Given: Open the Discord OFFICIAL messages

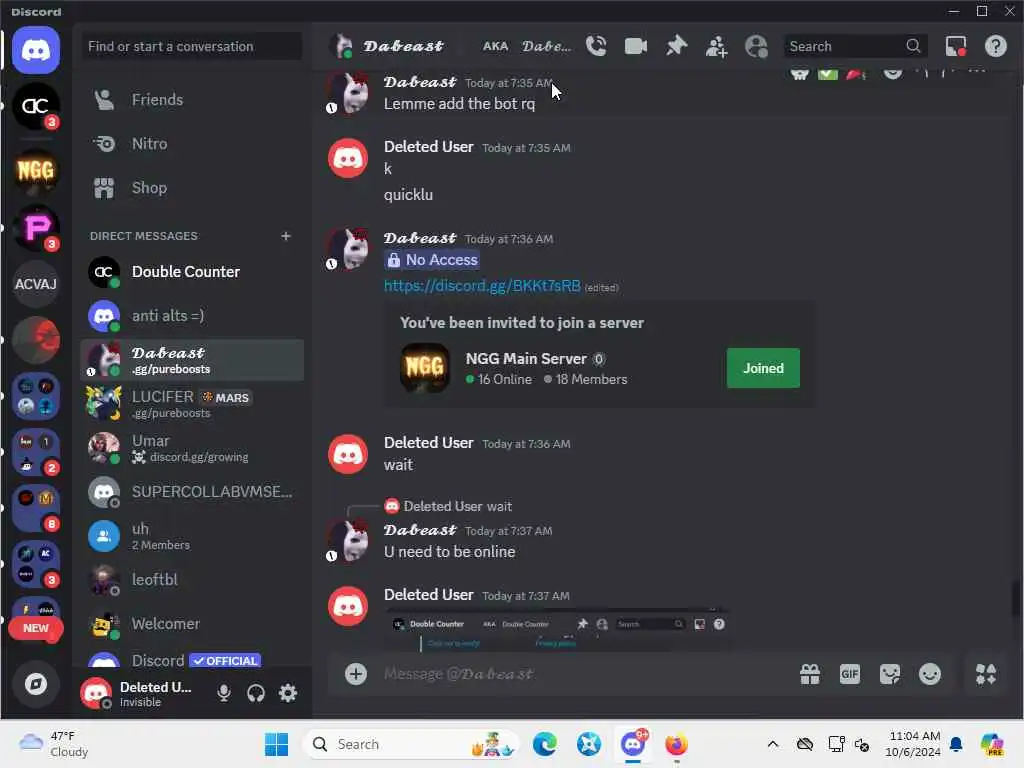Looking at the screenshot, I should [192, 659].
